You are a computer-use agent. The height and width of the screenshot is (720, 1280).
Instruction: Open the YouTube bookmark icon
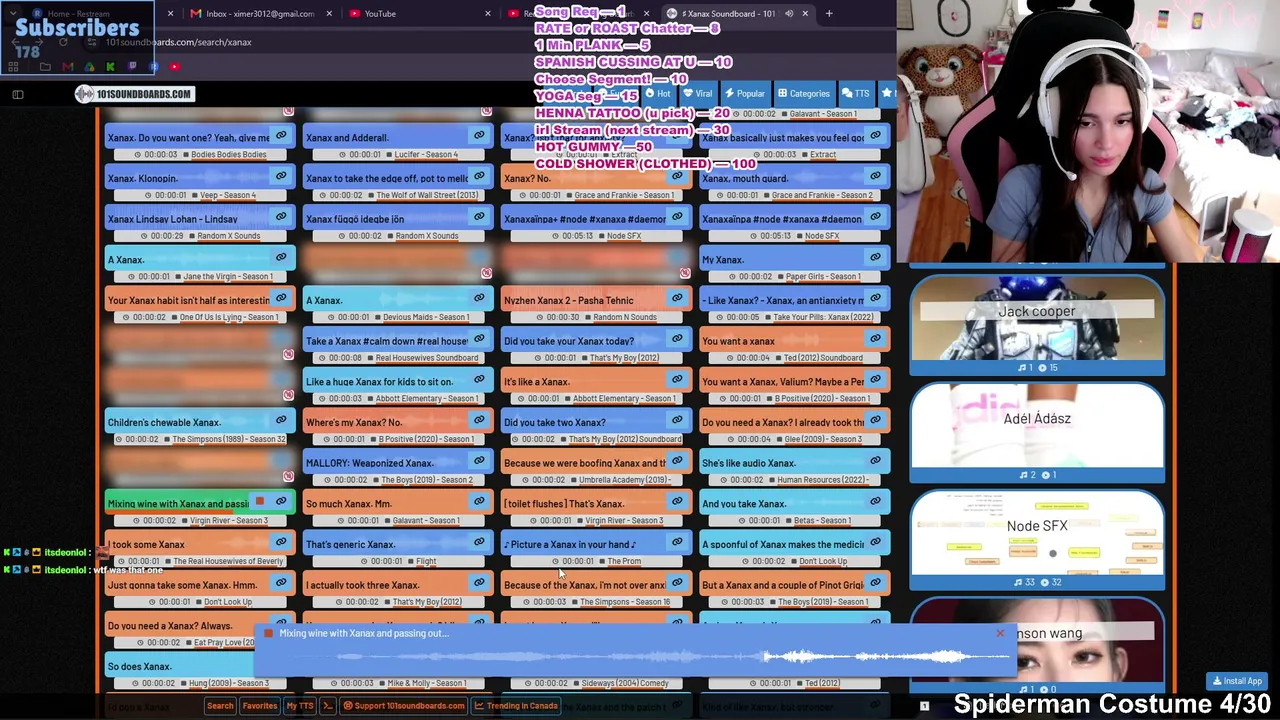174,67
